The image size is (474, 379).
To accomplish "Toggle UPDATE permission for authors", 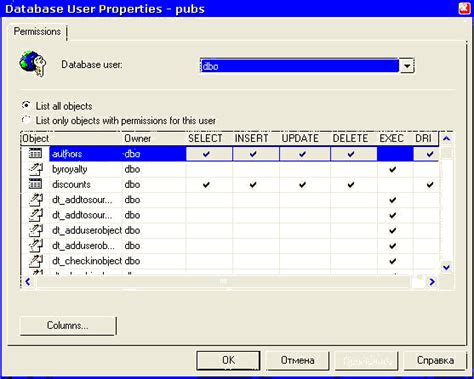I will 302,154.
